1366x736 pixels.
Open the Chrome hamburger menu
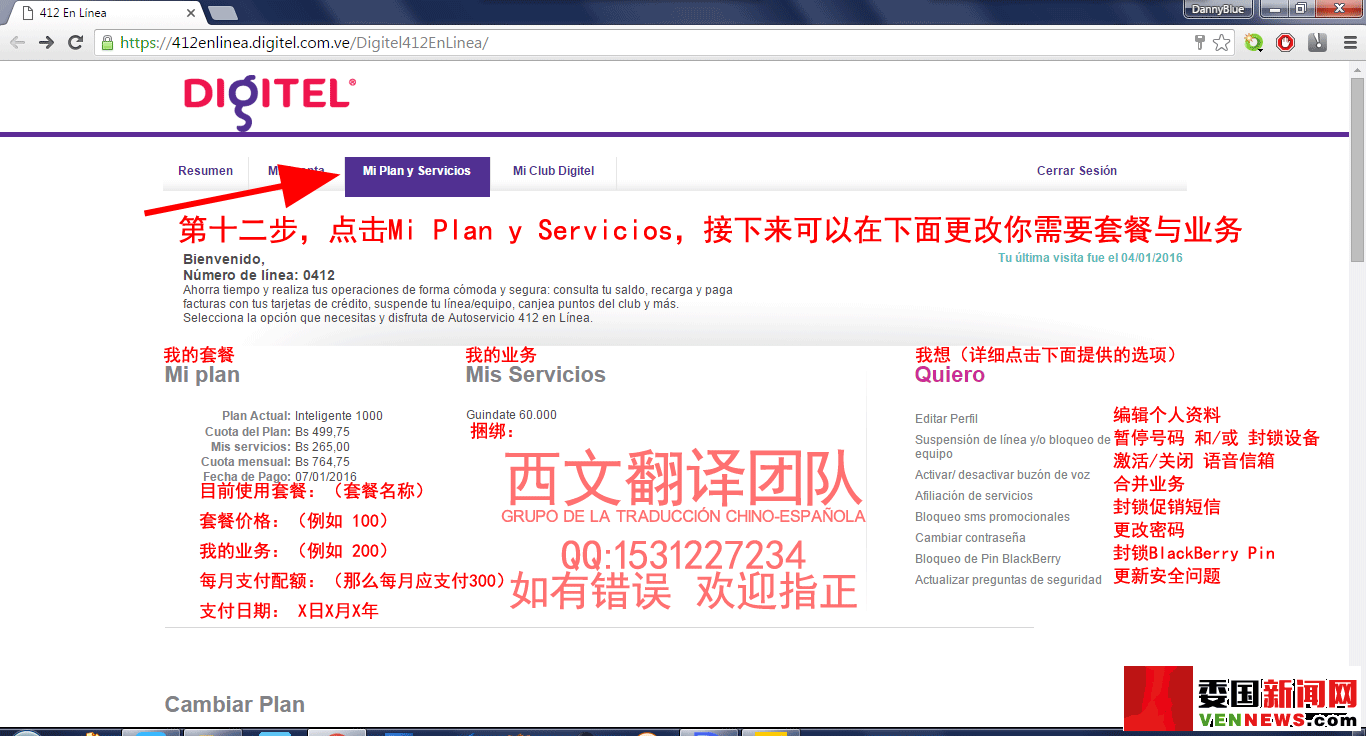coord(1349,43)
